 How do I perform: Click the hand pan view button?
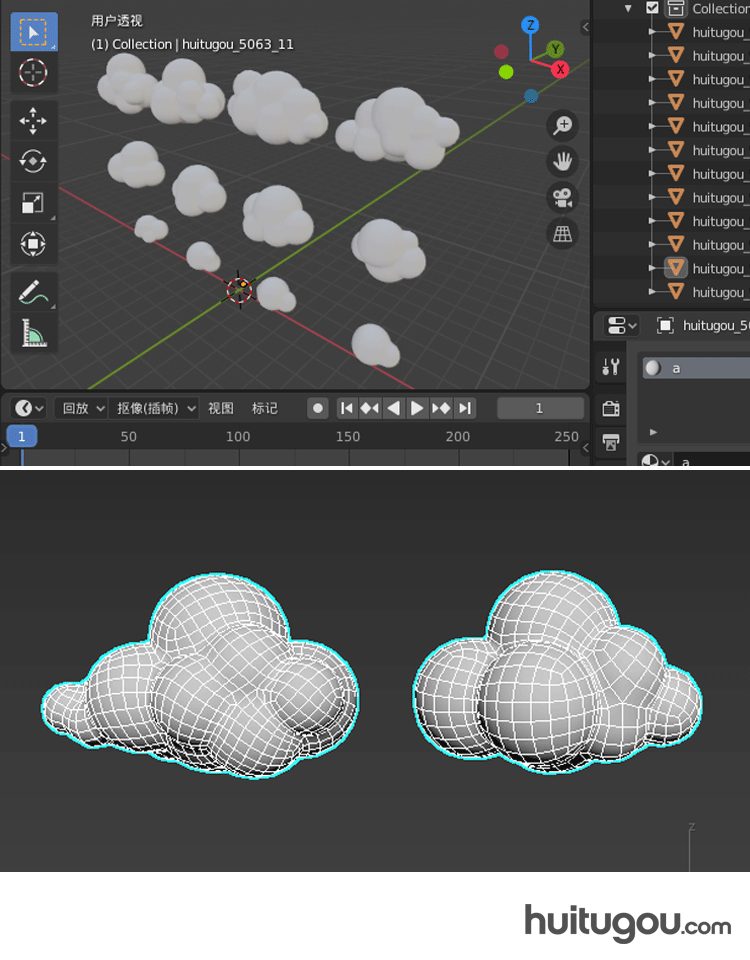pos(563,161)
